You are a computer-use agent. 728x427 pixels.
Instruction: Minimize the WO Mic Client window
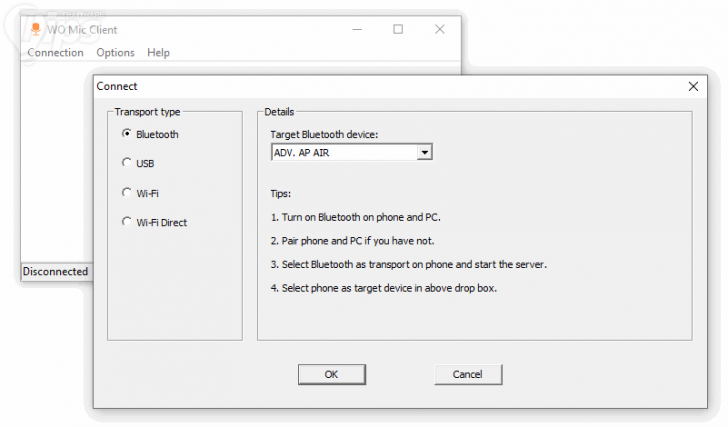pos(357,29)
